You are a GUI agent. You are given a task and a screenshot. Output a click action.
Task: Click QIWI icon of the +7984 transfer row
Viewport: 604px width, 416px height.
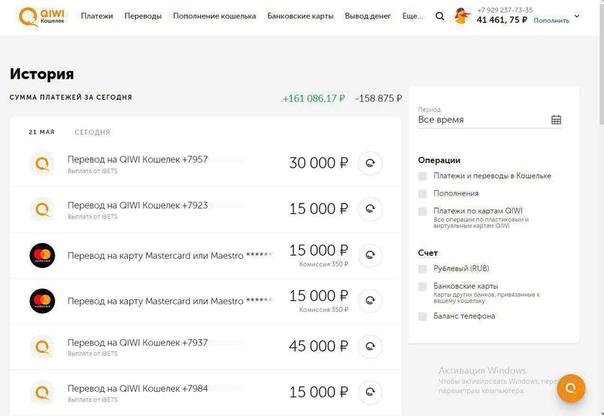pos(42,393)
